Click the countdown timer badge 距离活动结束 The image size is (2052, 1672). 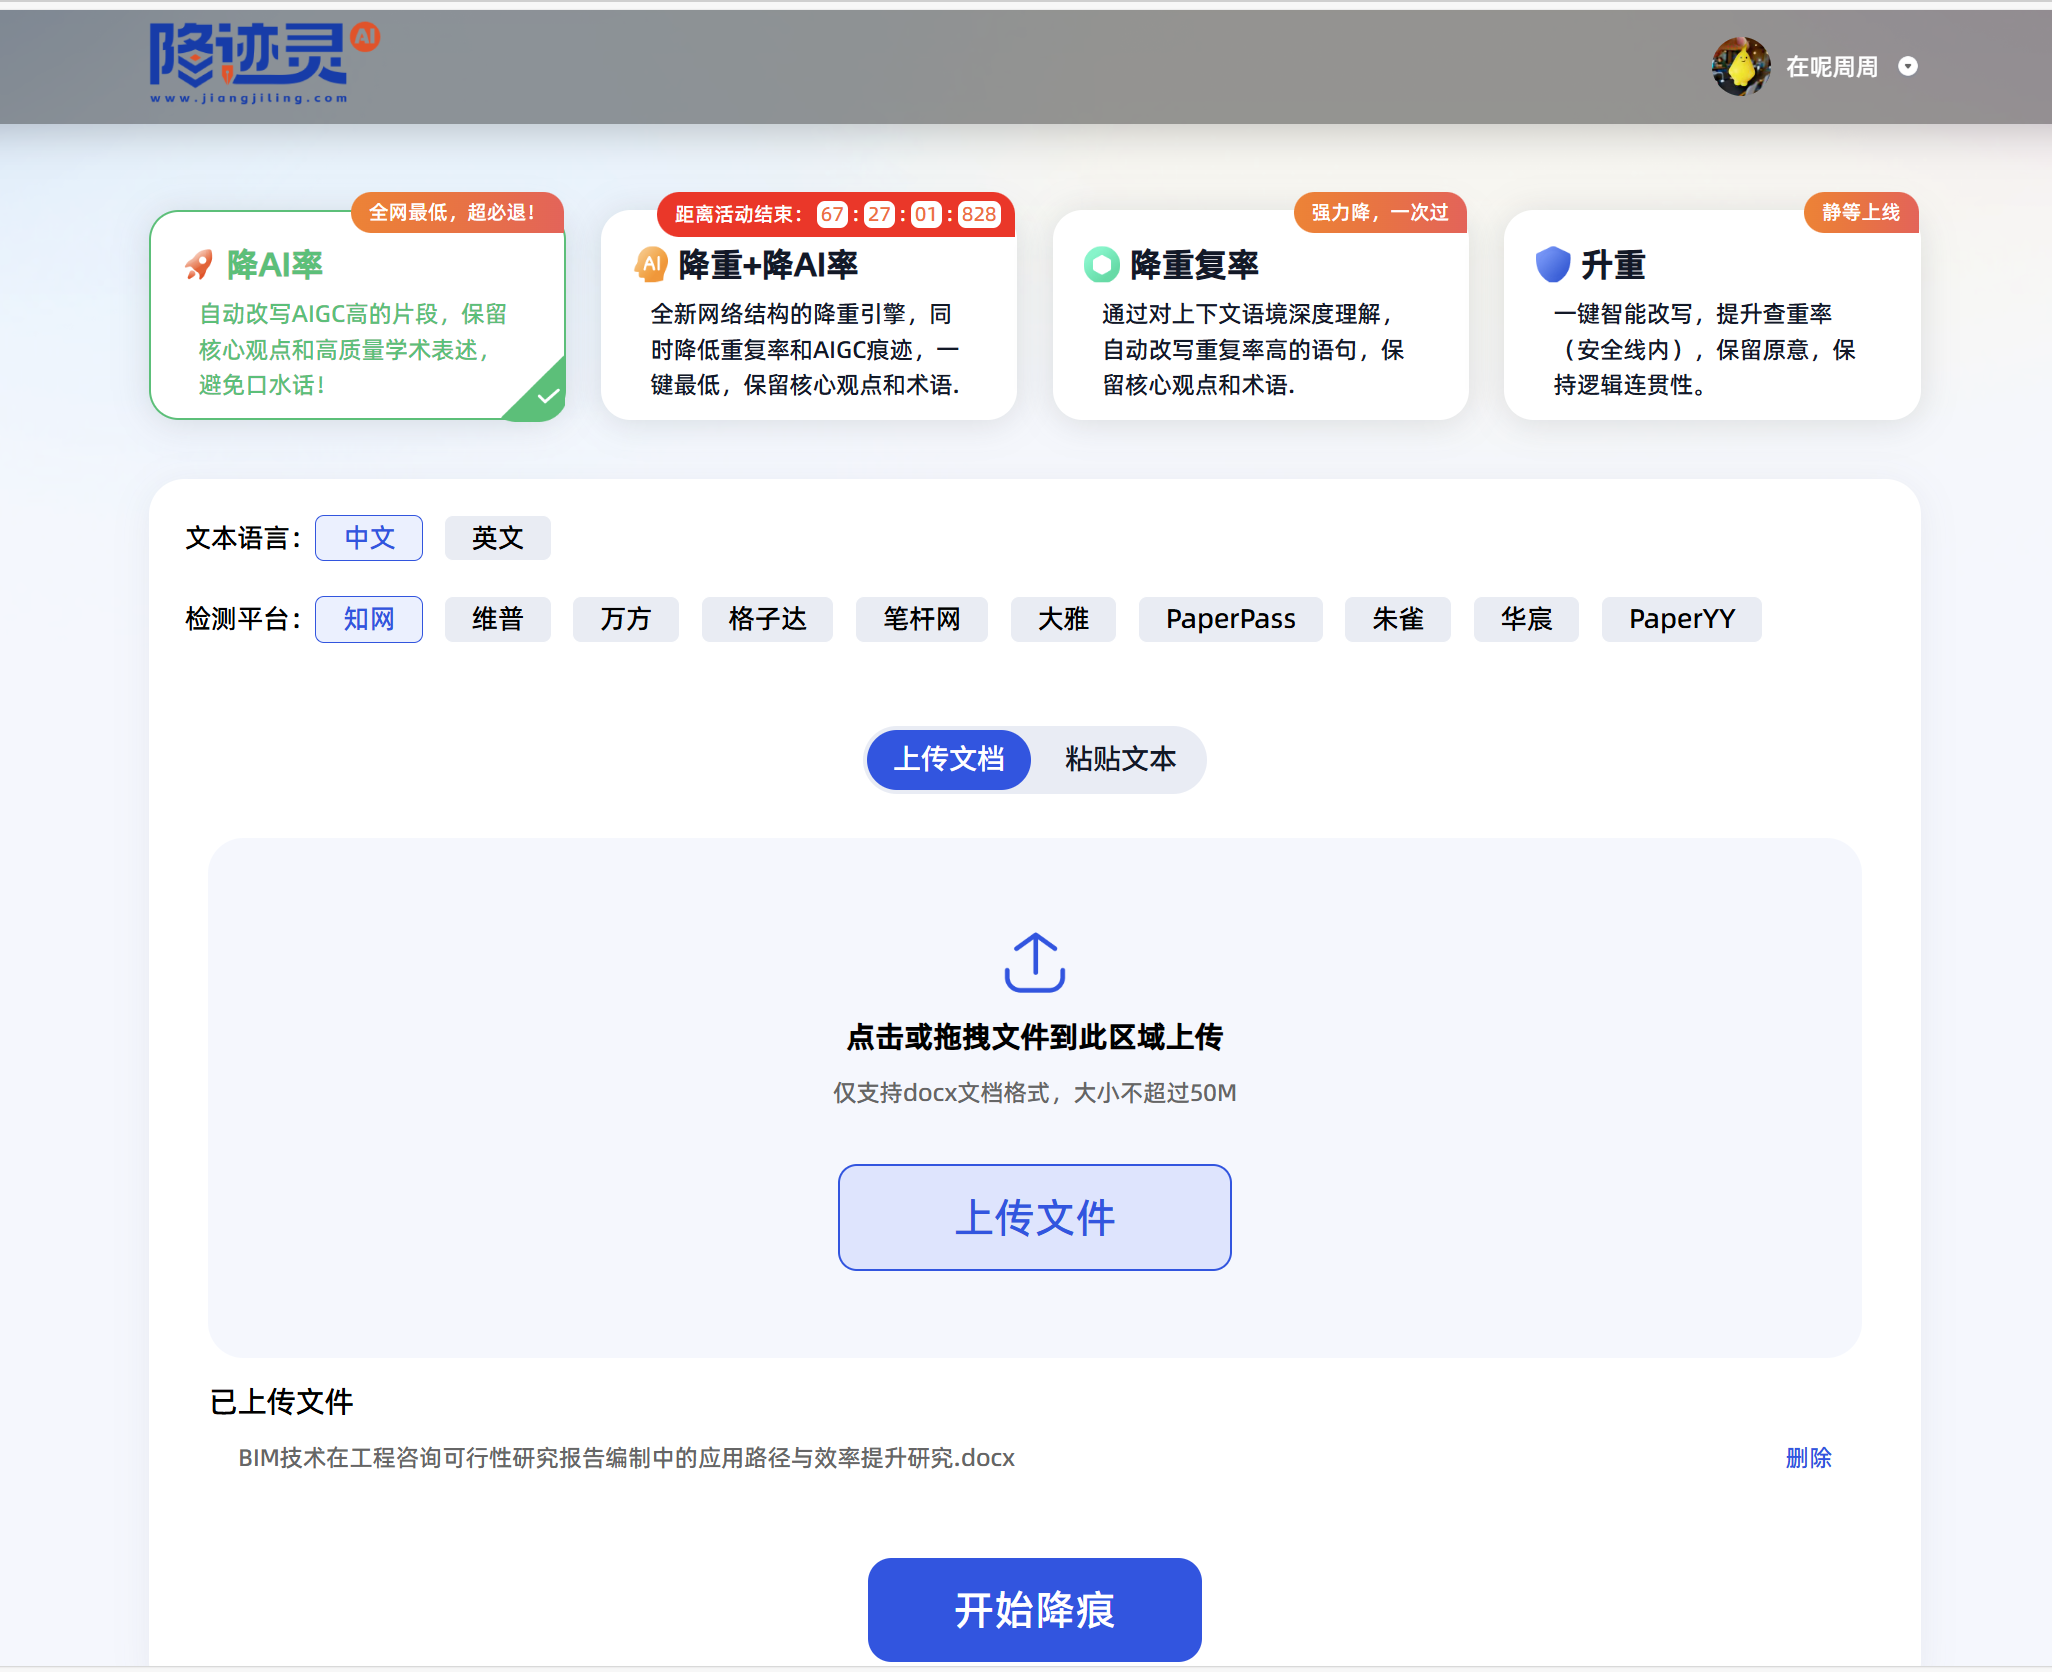[836, 214]
